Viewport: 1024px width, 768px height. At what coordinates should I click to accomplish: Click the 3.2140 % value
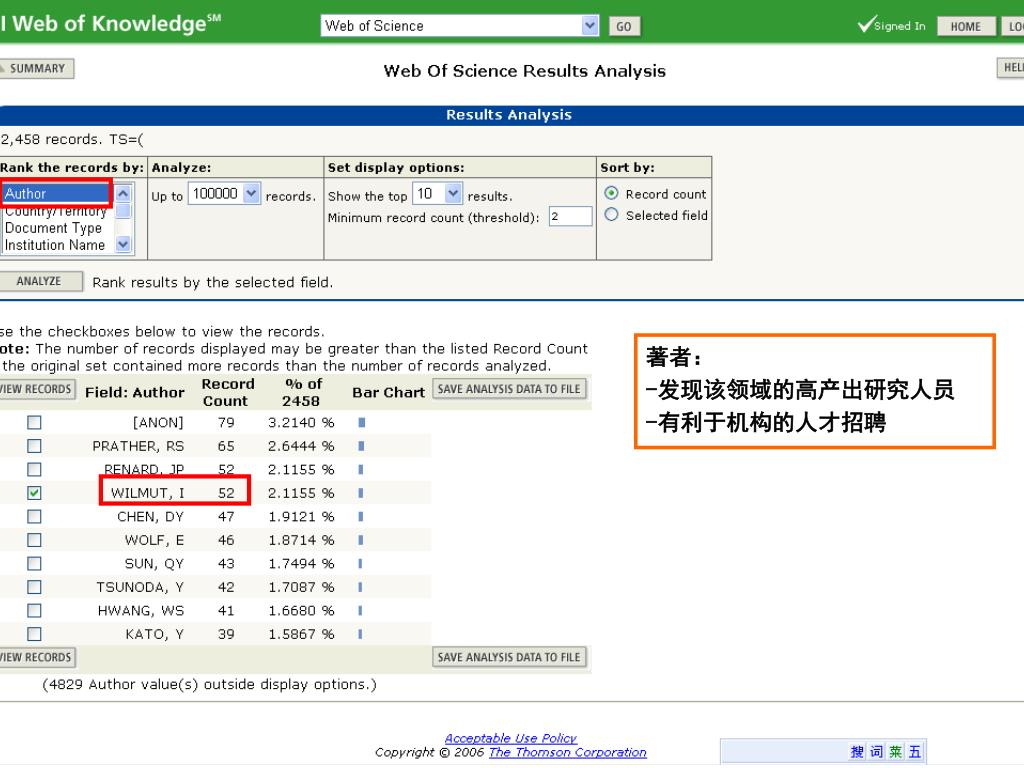click(x=301, y=423)
